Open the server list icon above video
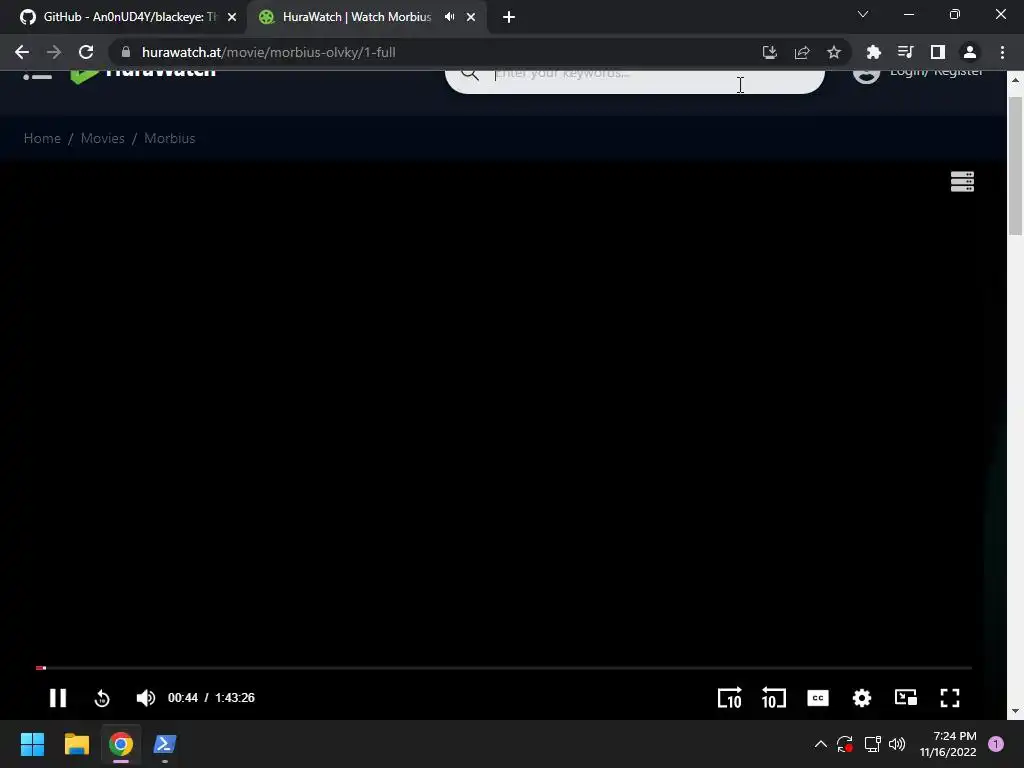1024x768 pixels. [962, 182]
